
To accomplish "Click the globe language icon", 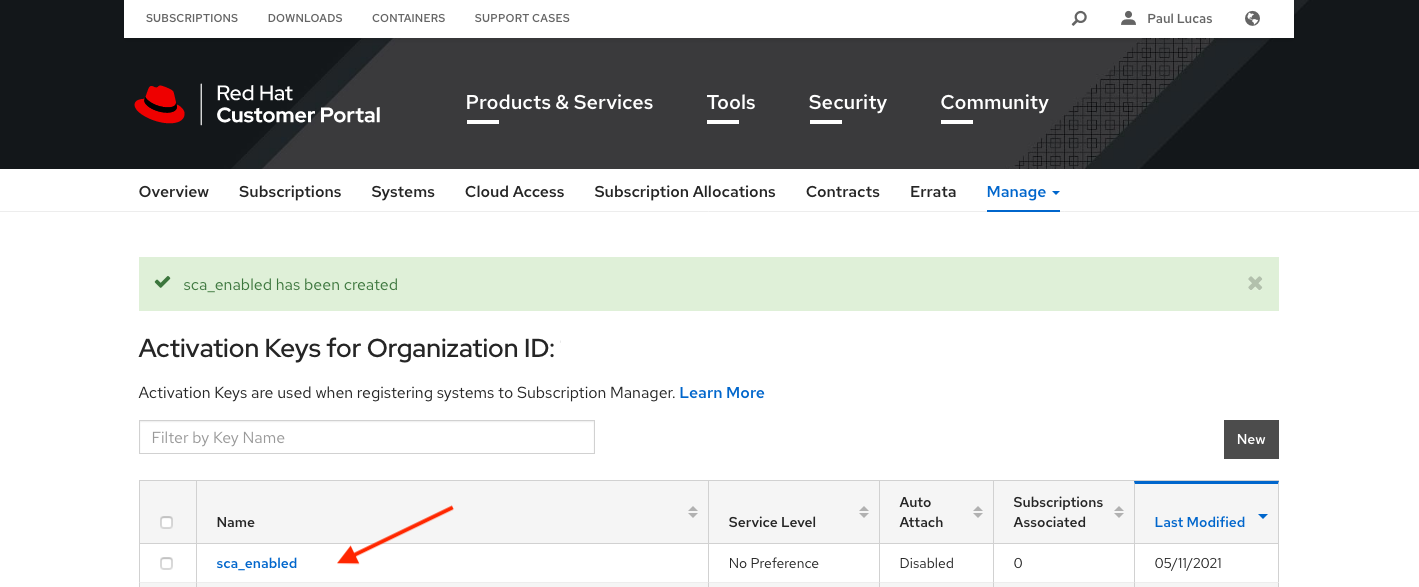I will click(1252, 18).
